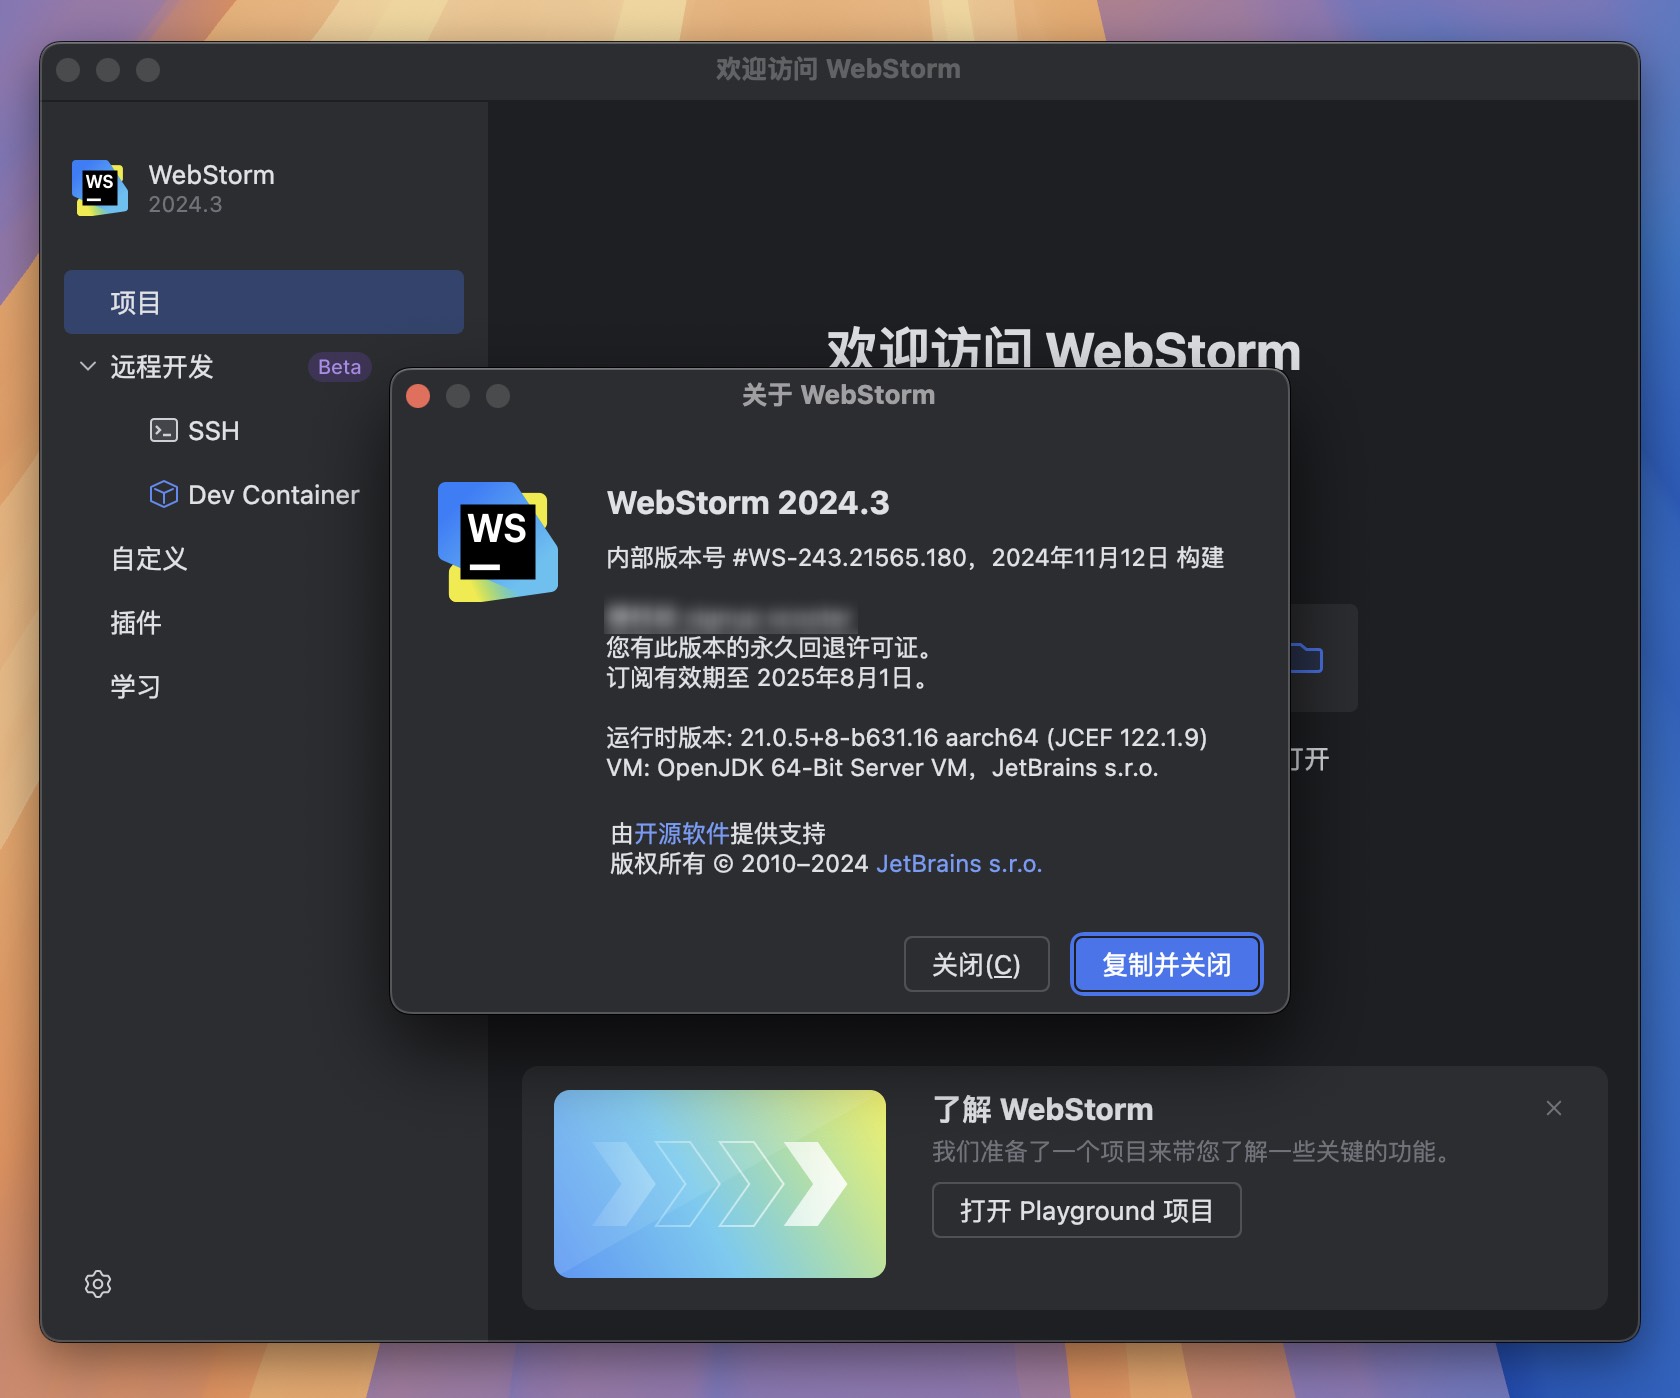1680x1398 pixels.
Task: Click the WebStorm logo in the sidebar header
Action: click(100, 188)
